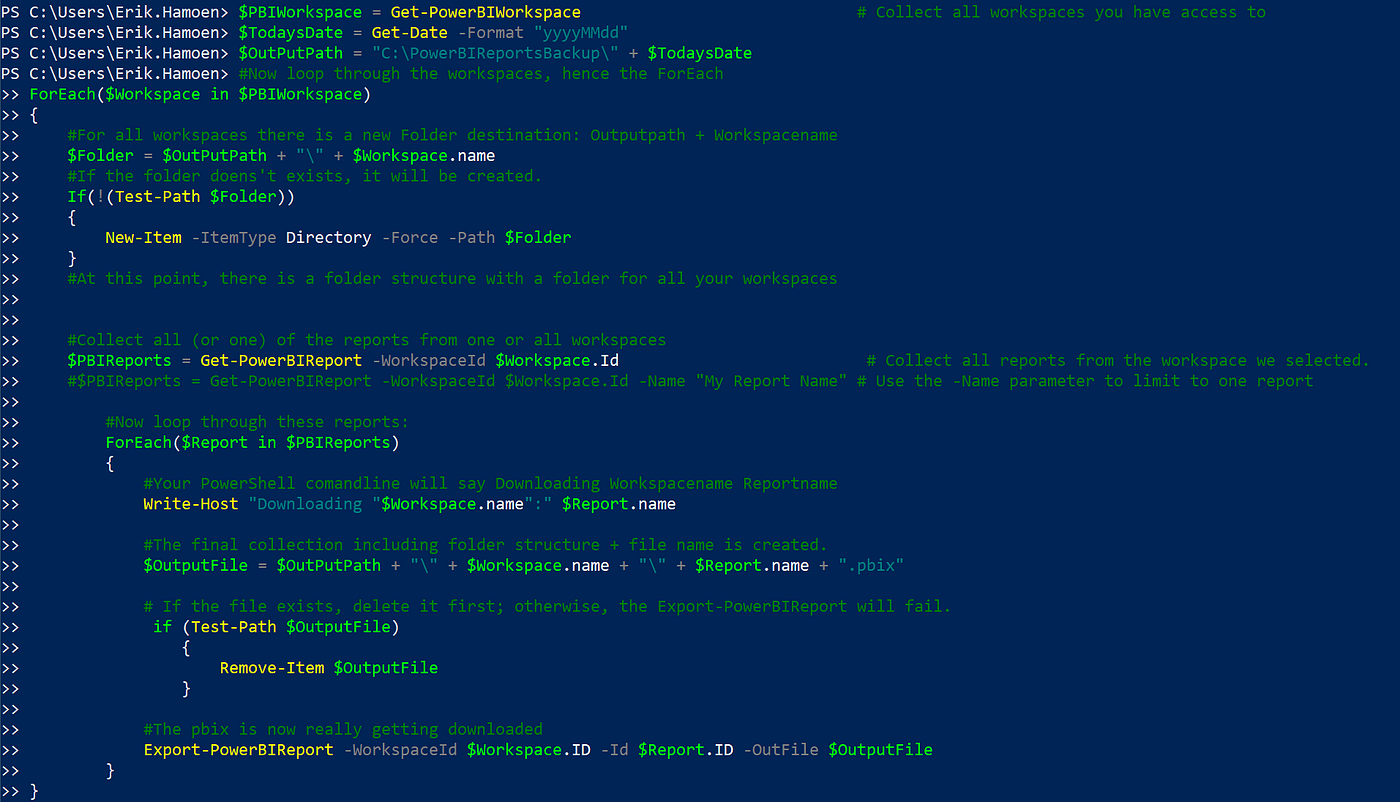The width and height of the screenshot is (1400, 802).
Task: Select the comment 'Collect all (or one) of the reports'
Action: pyautogui.click(x=366, y=340)
